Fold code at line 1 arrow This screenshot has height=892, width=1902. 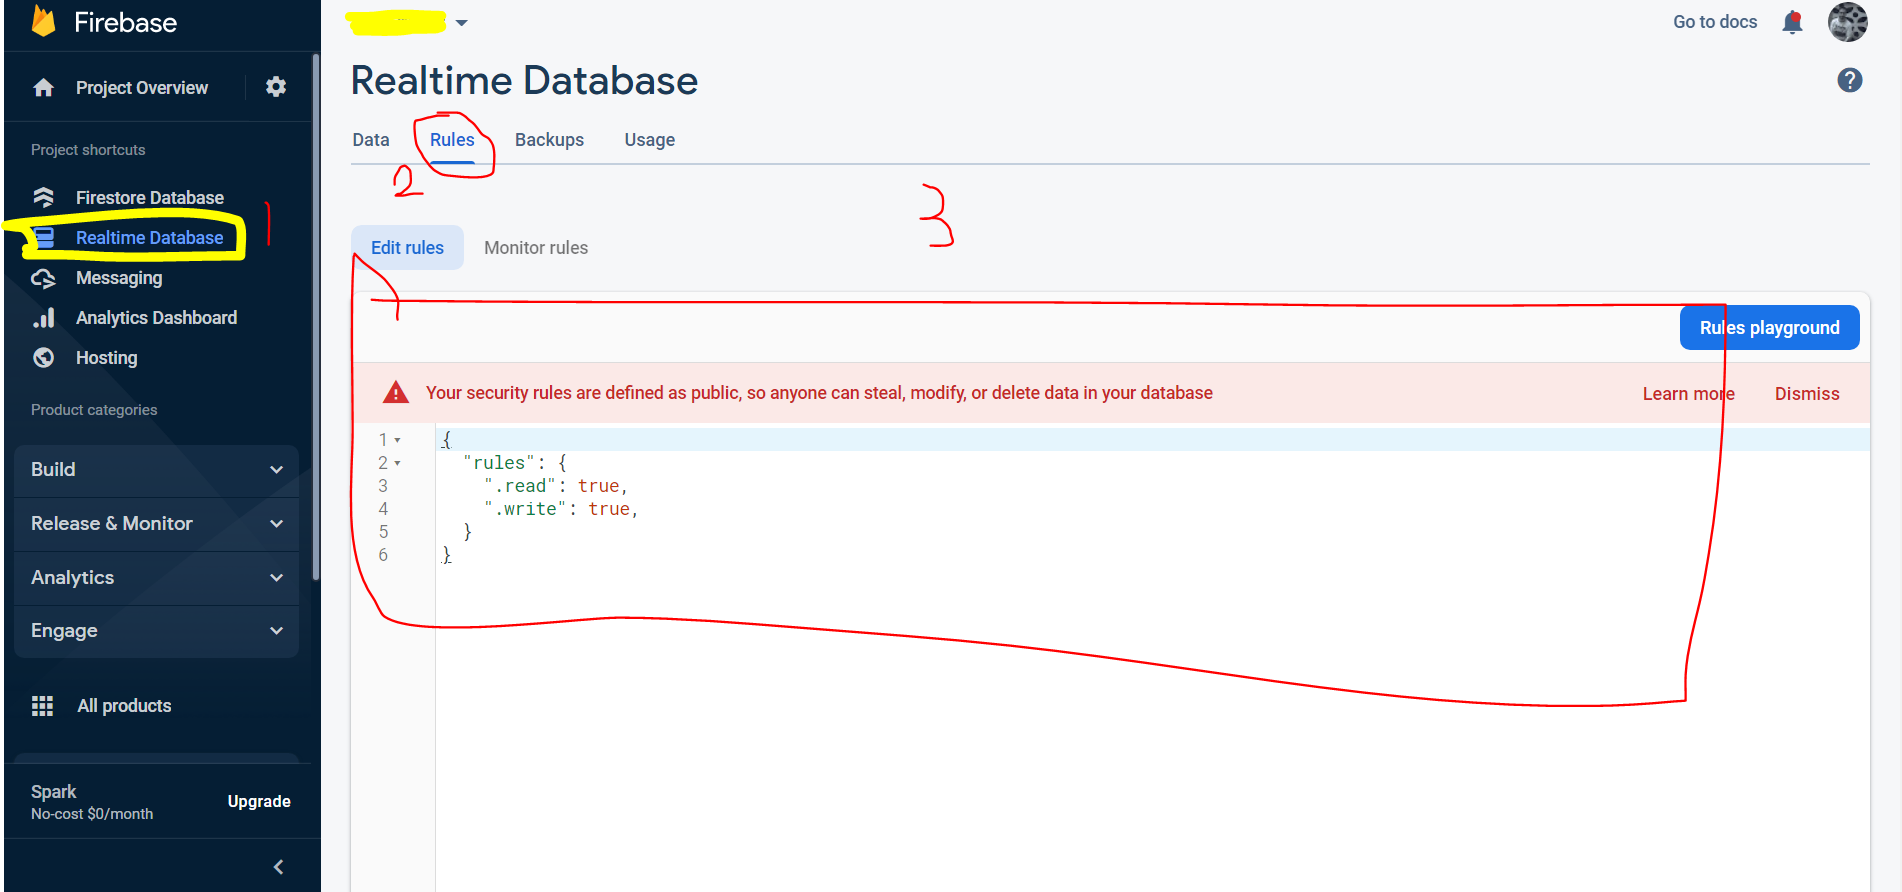pos(397,440)
